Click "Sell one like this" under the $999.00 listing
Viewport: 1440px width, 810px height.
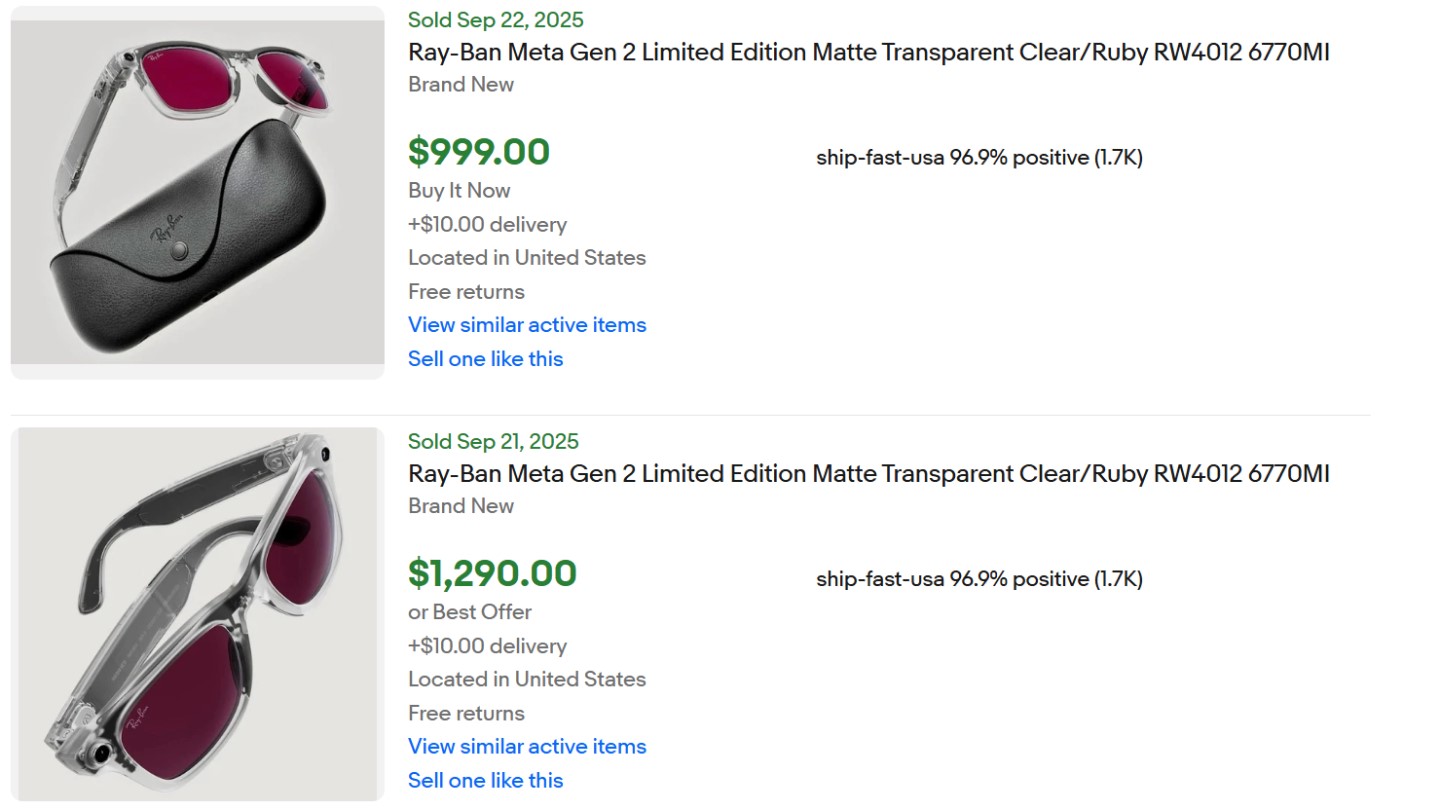pos(485,359)
